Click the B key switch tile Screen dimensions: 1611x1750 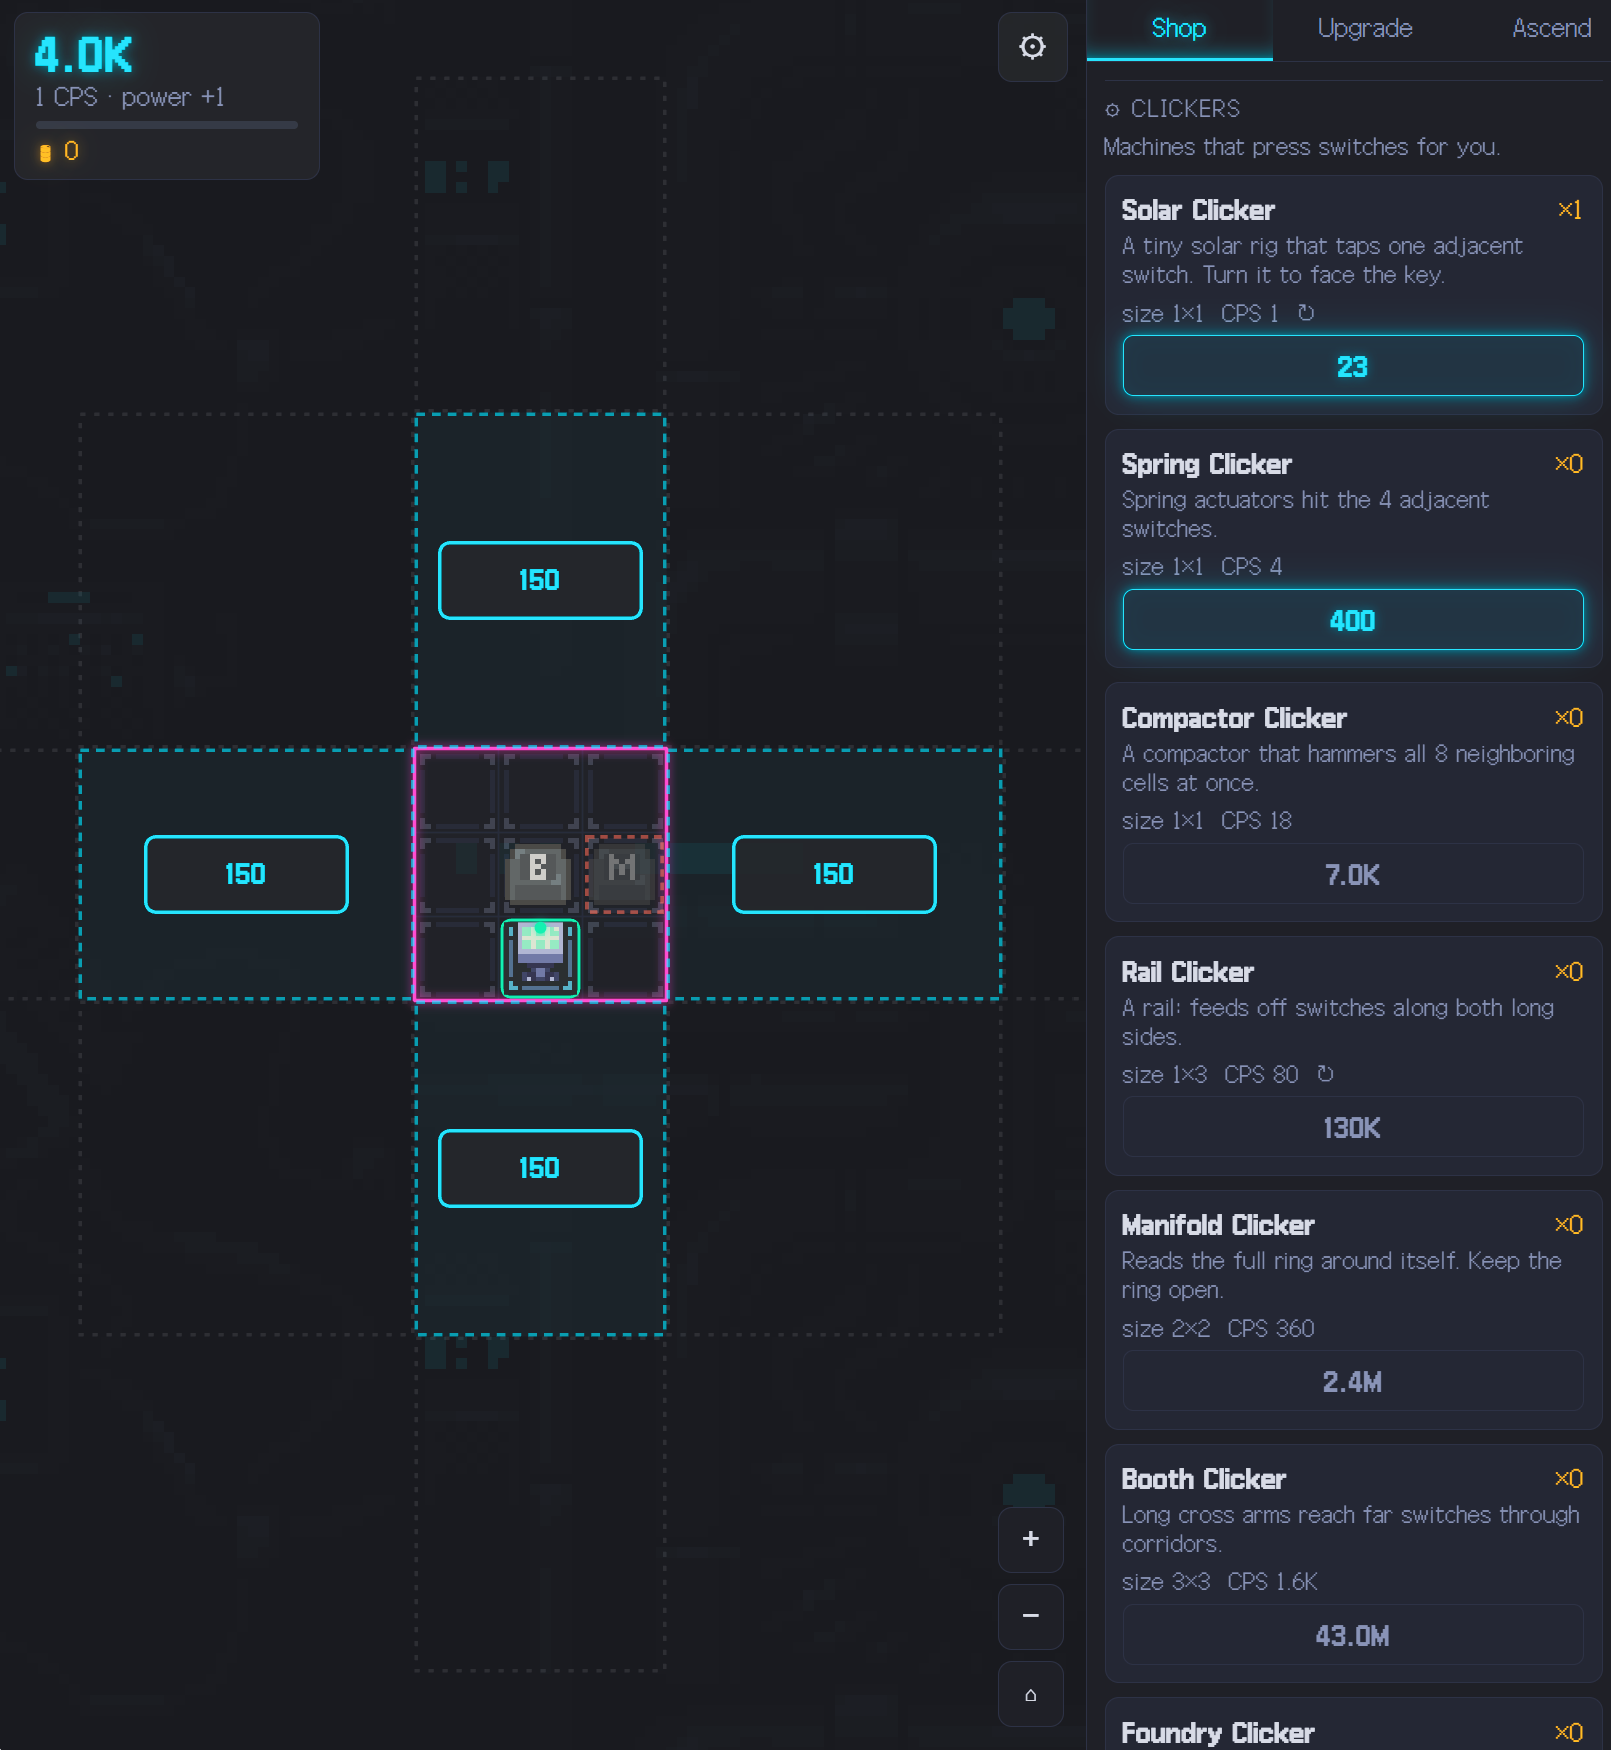point(539,874)
